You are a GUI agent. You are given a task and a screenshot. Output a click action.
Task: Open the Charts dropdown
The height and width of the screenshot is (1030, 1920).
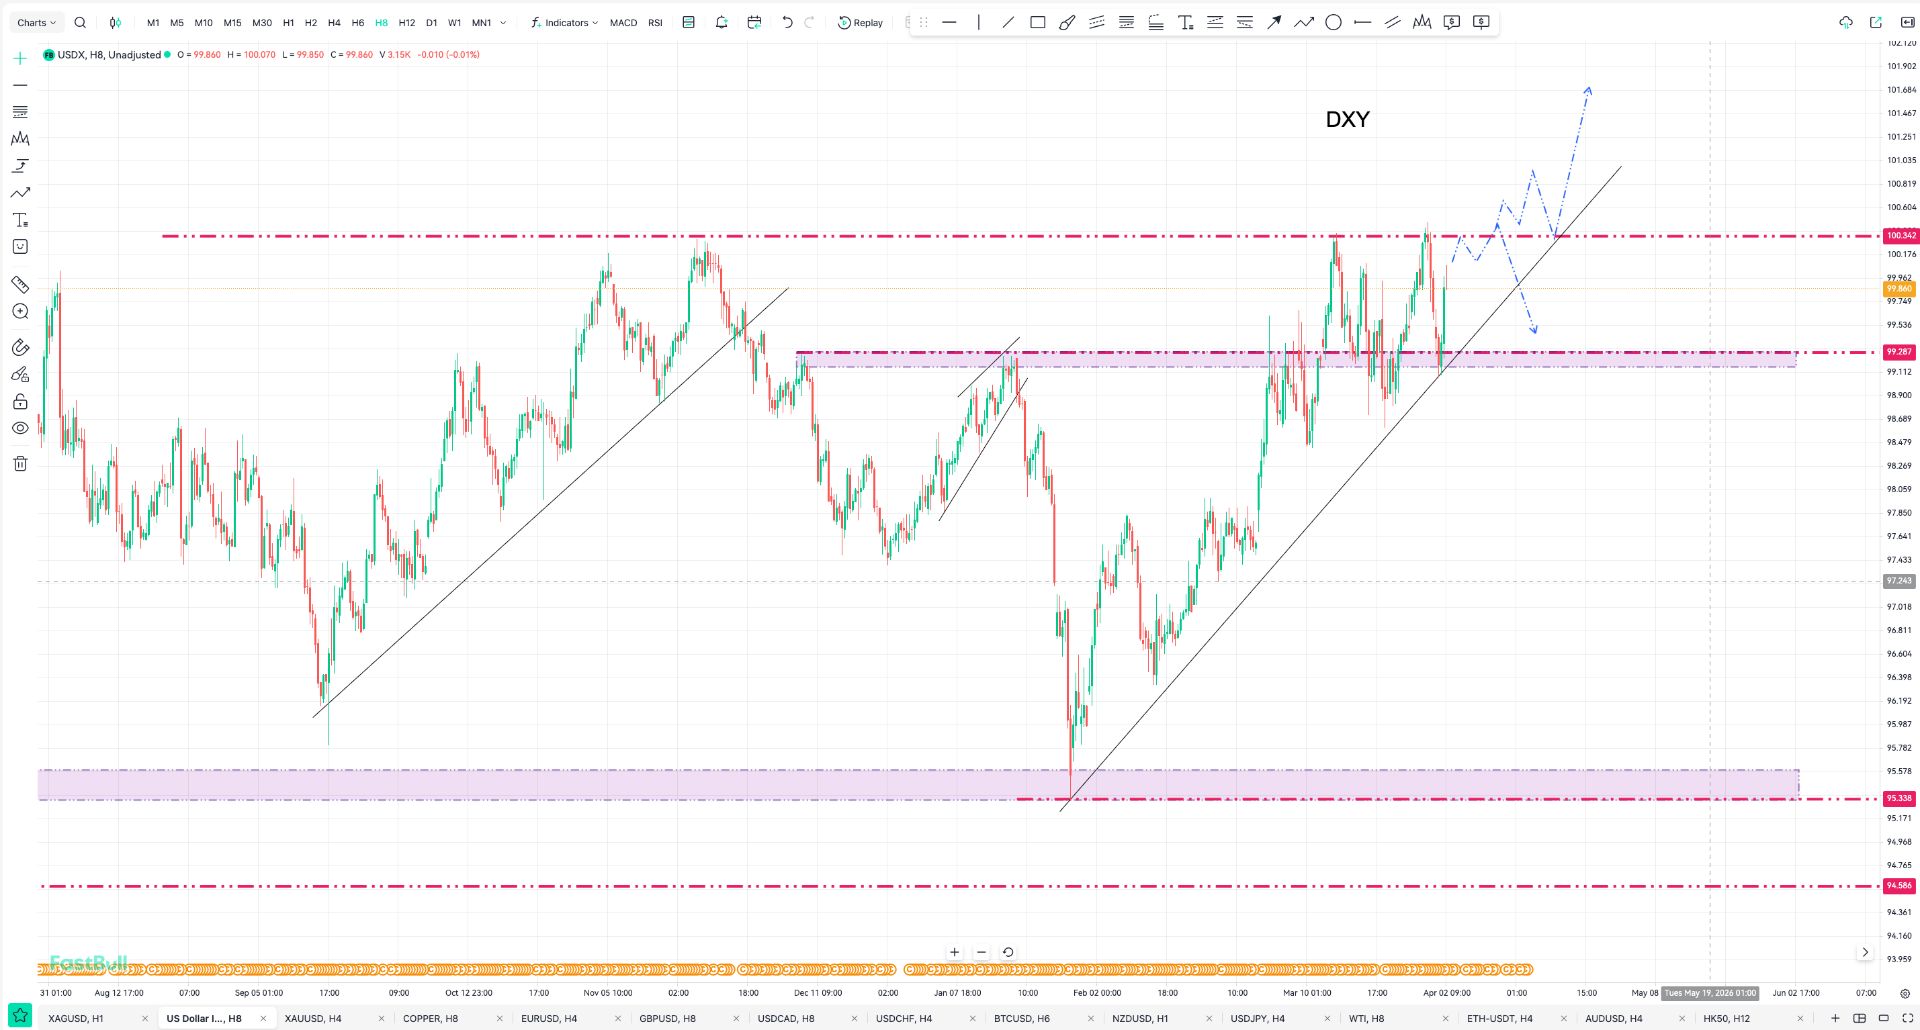[x=36, y=22]
